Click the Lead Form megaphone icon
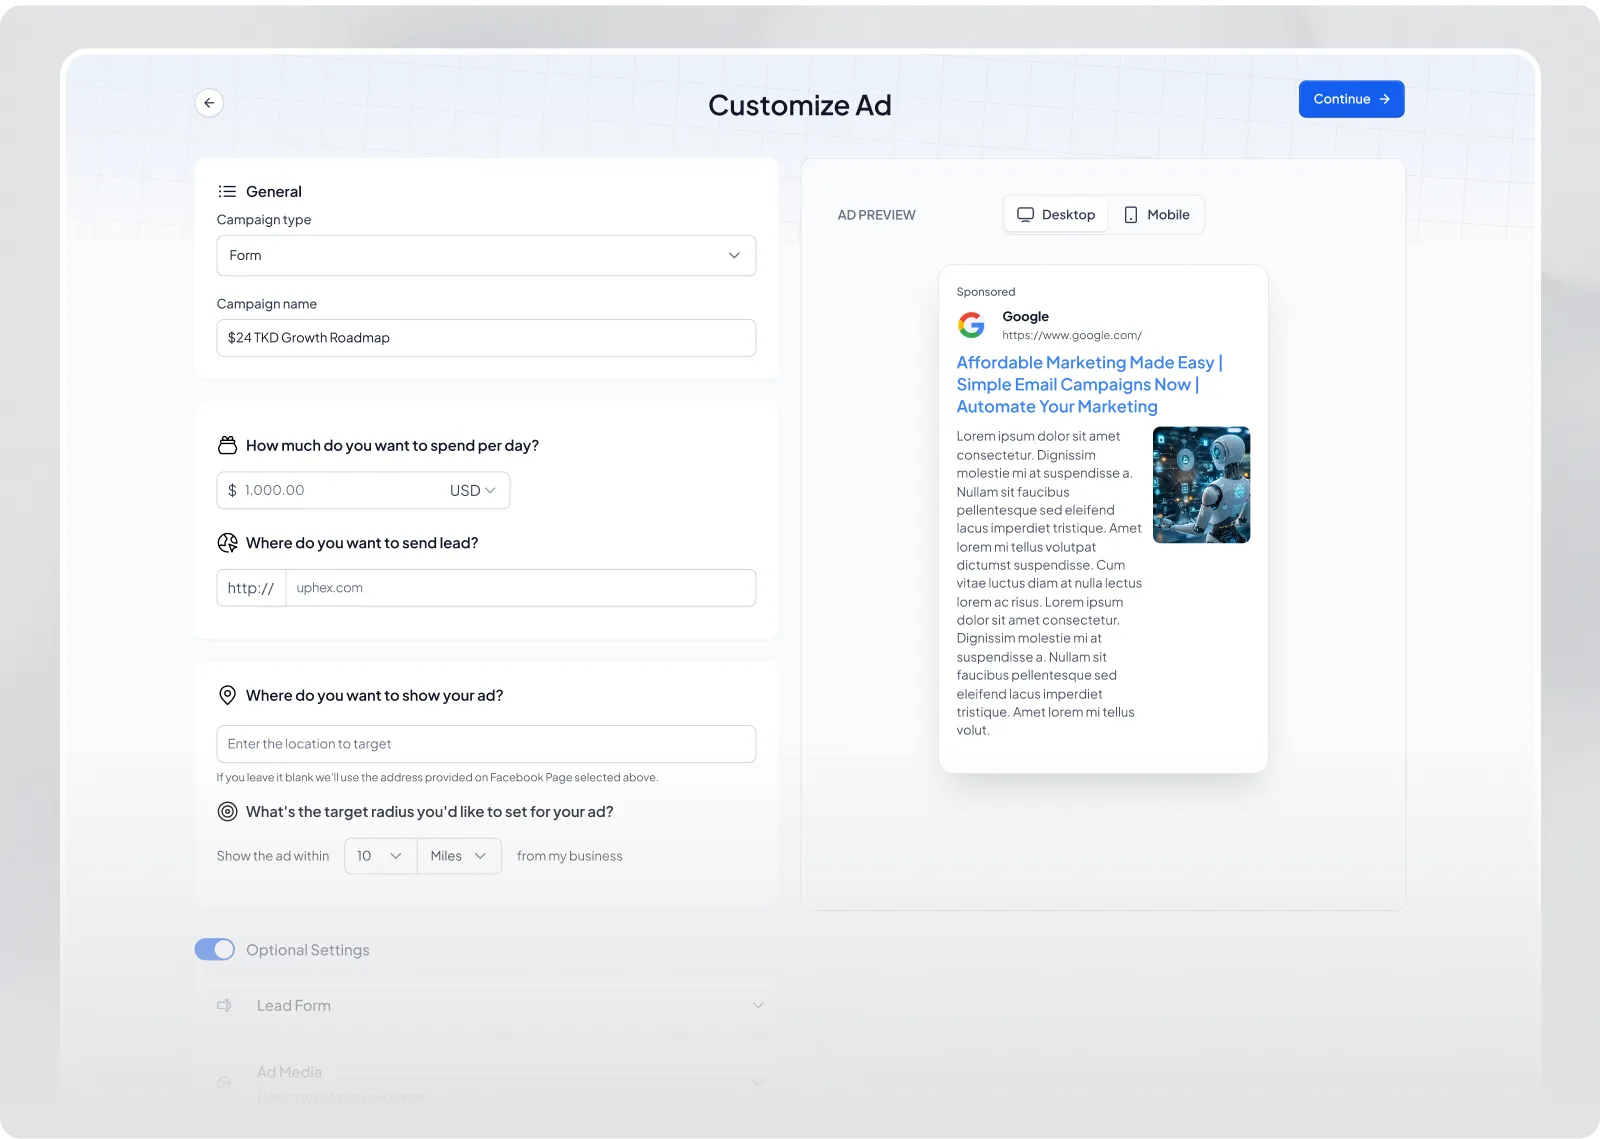The image size is (1600, 1139). point(225,1005)
